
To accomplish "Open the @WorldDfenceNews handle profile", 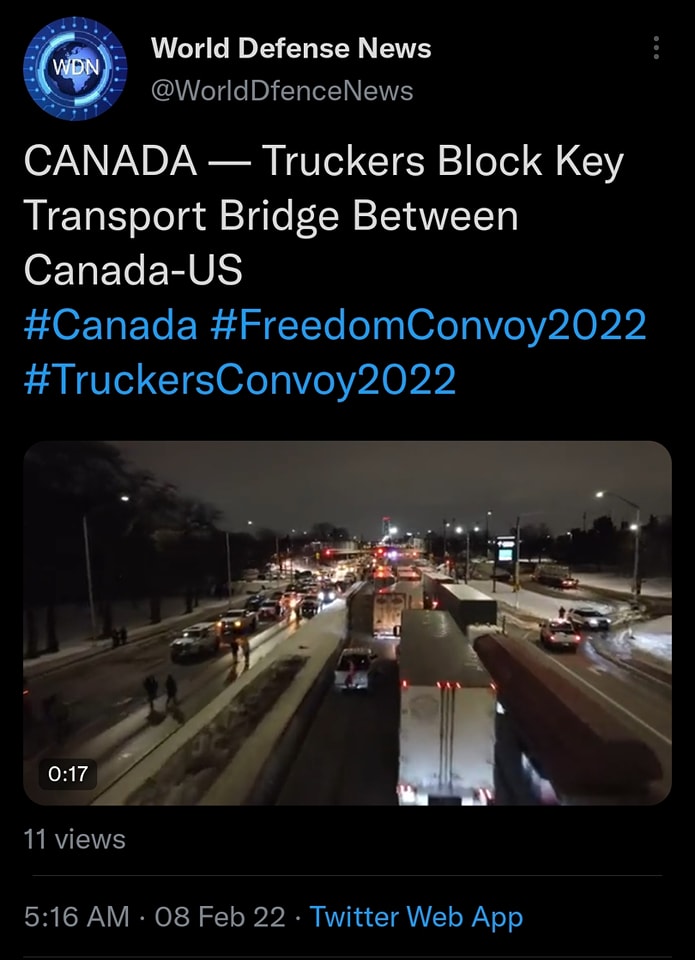I will pos(282,91).
